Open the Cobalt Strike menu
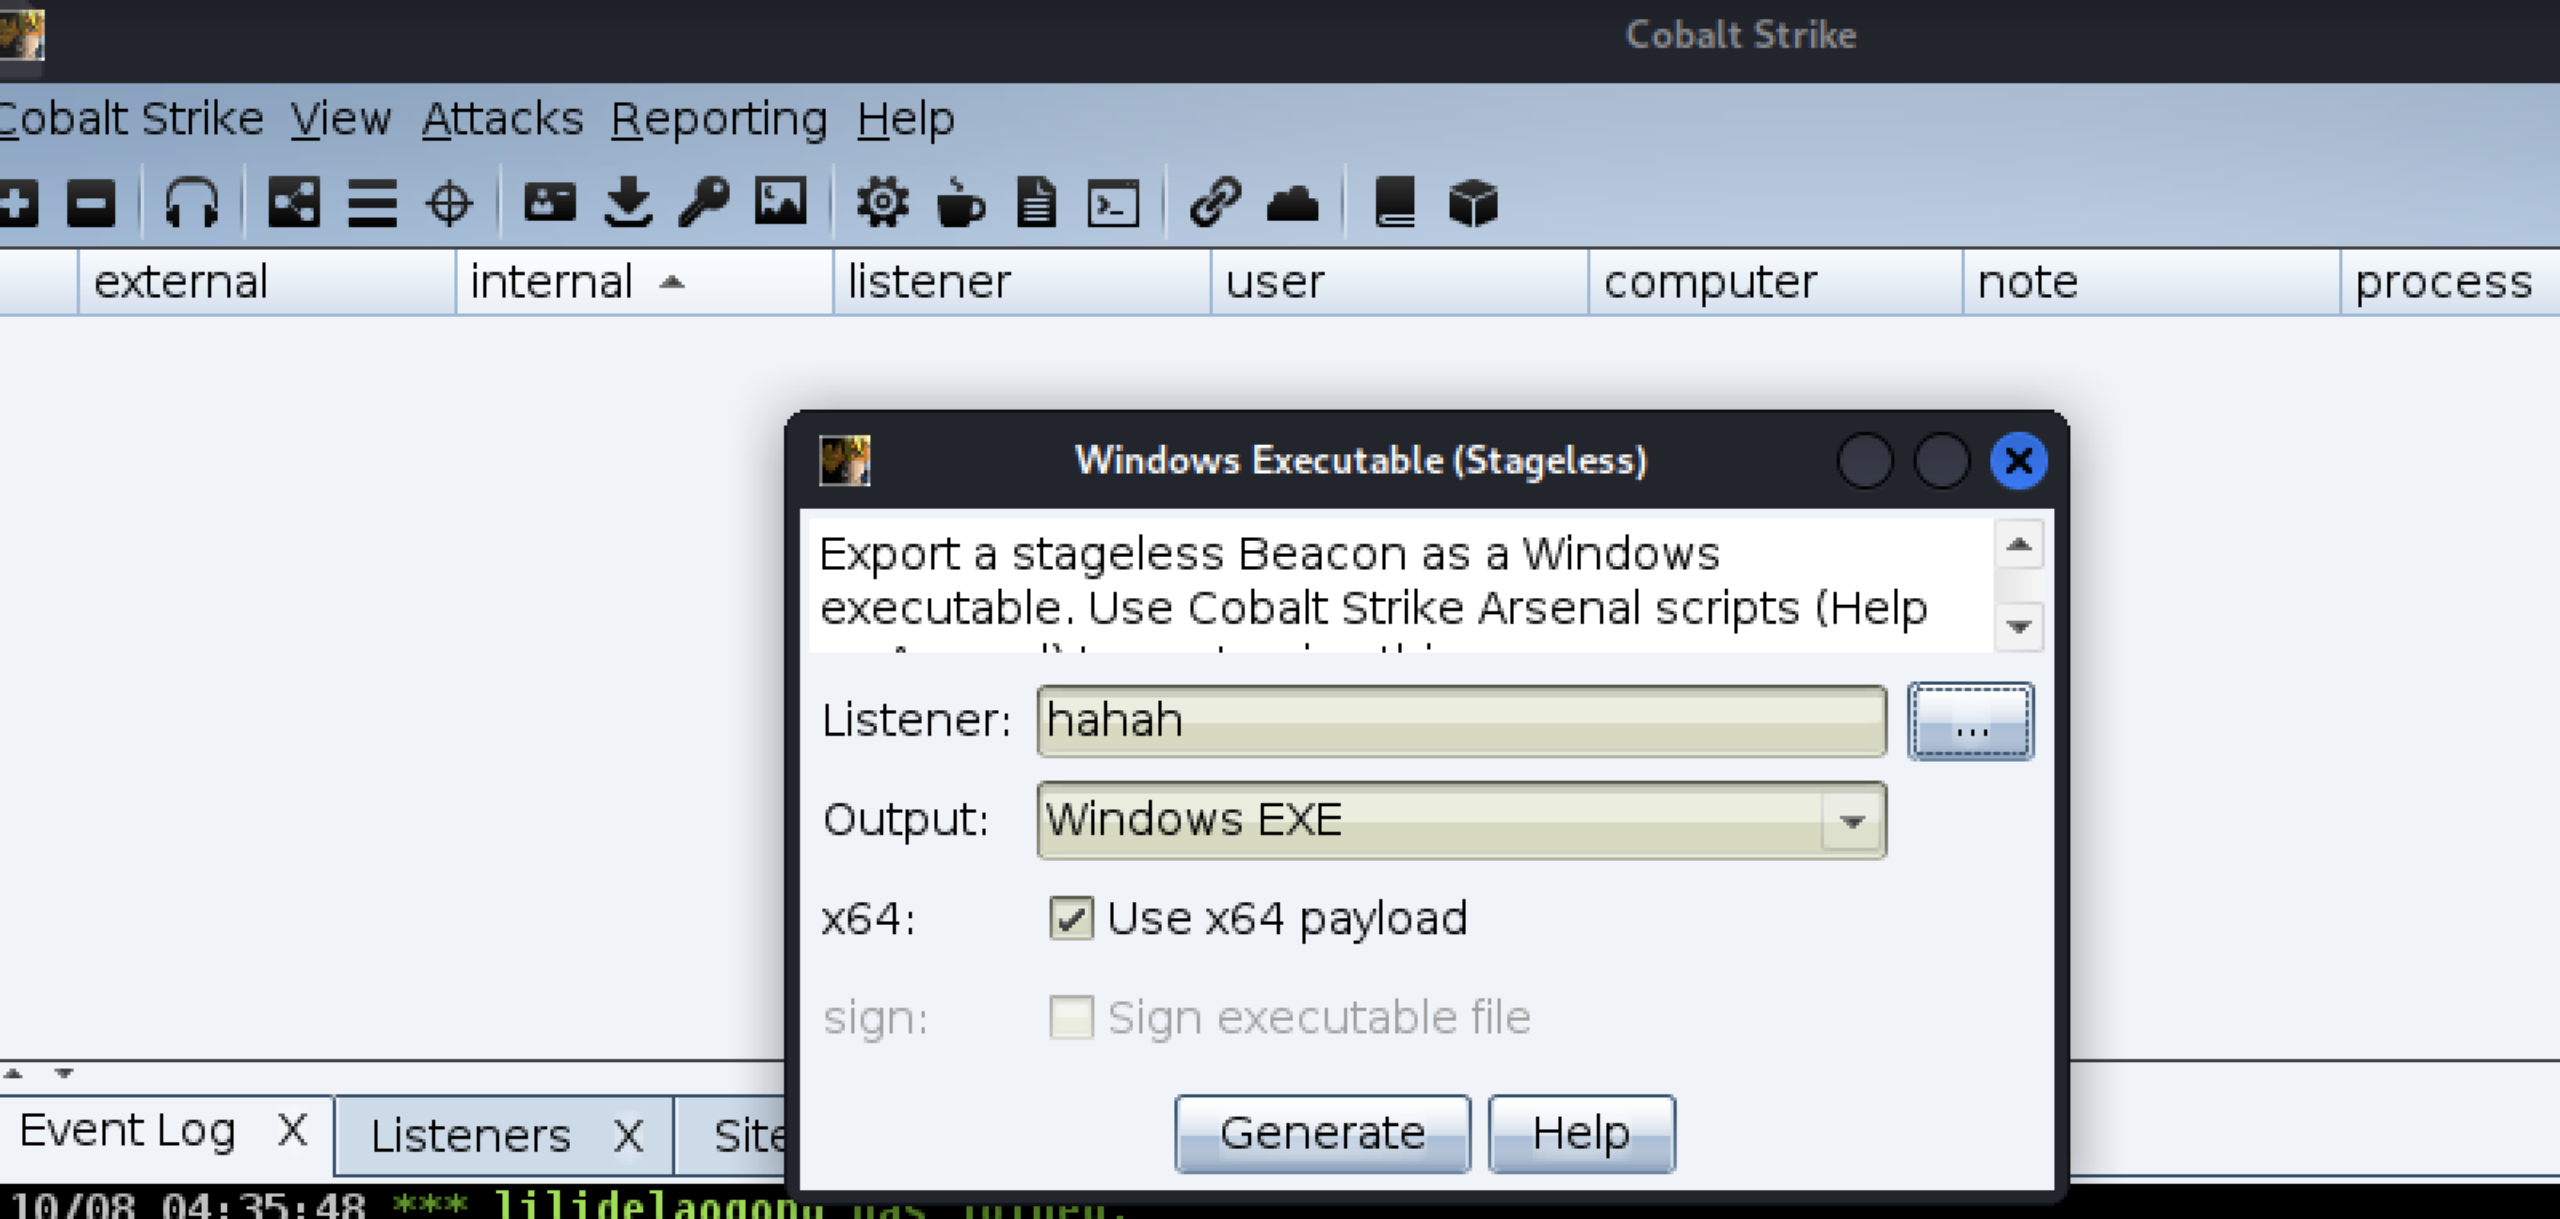 point(131,119)
